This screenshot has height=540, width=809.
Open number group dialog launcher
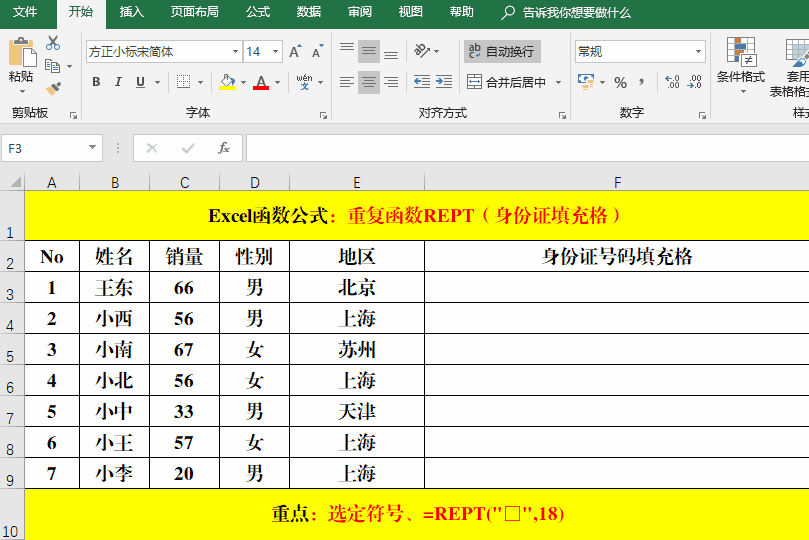702,115
